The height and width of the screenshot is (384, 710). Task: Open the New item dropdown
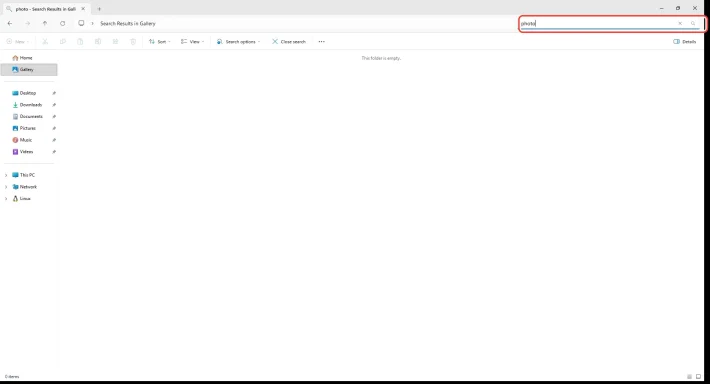click(x=18, y=42)
